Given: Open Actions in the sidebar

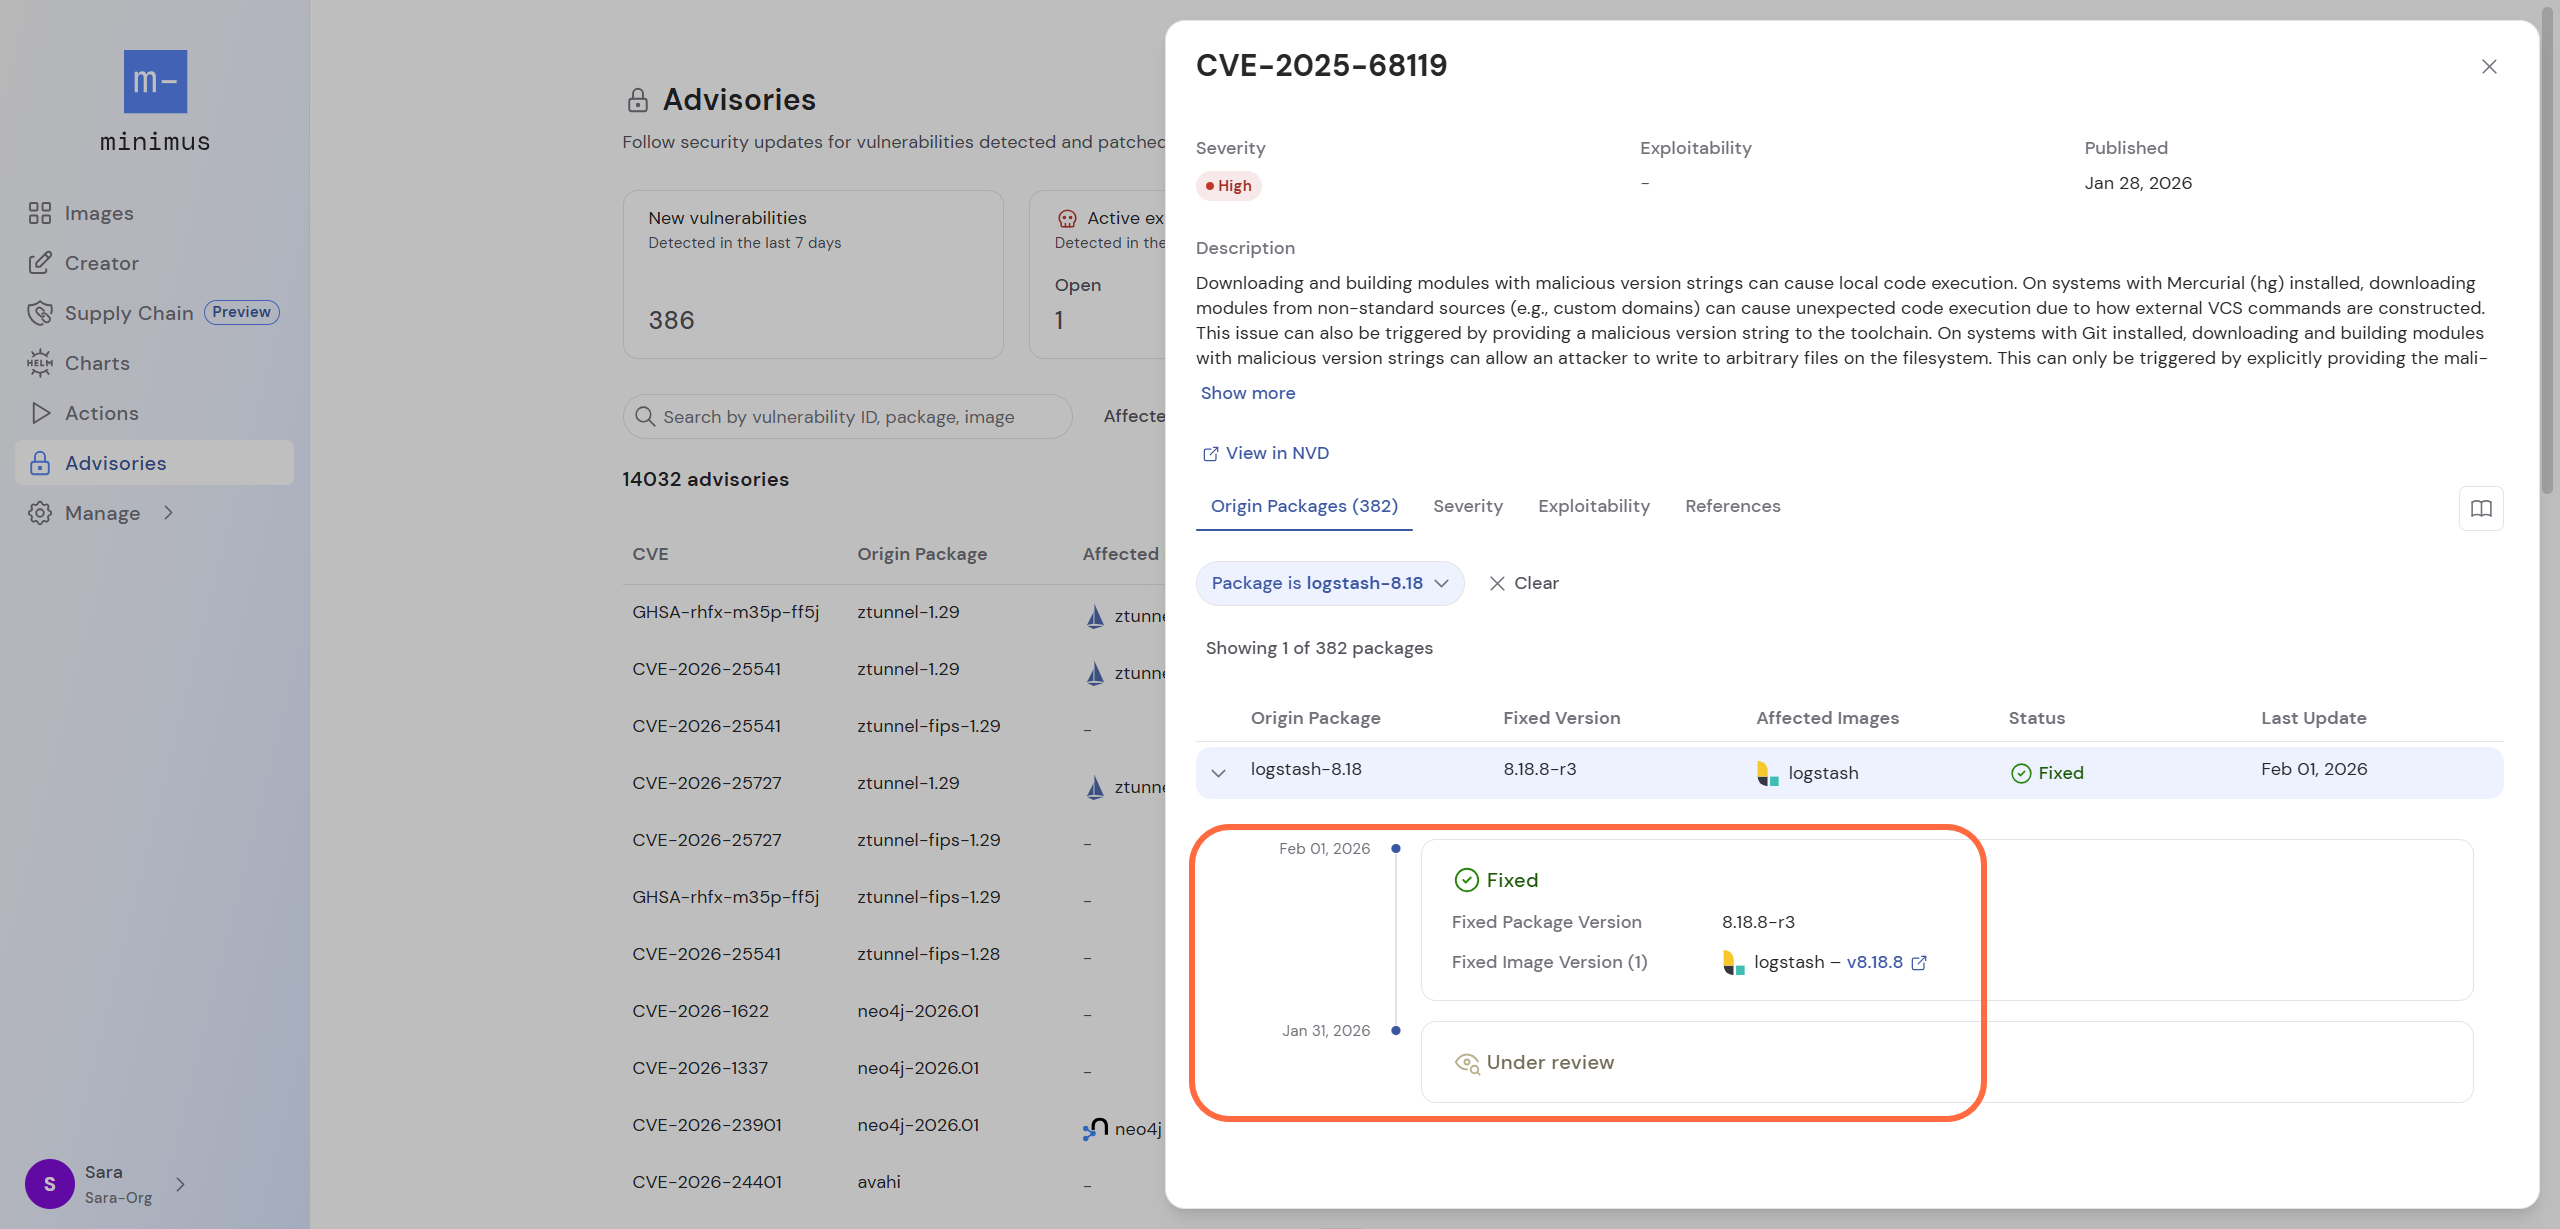Looking at the screenshot, I should point(101,413).
